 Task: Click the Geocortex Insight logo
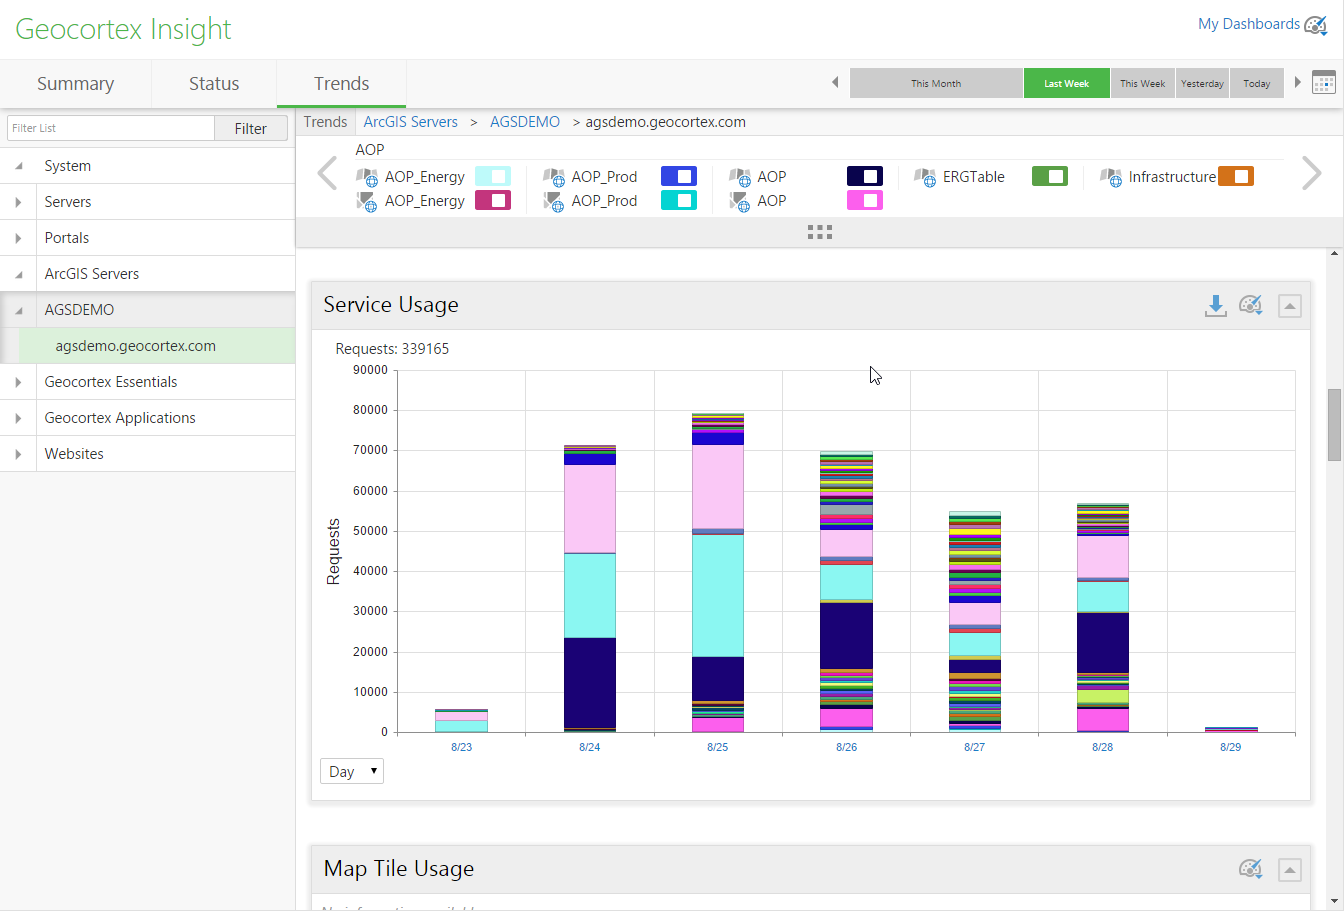point(123,30)
